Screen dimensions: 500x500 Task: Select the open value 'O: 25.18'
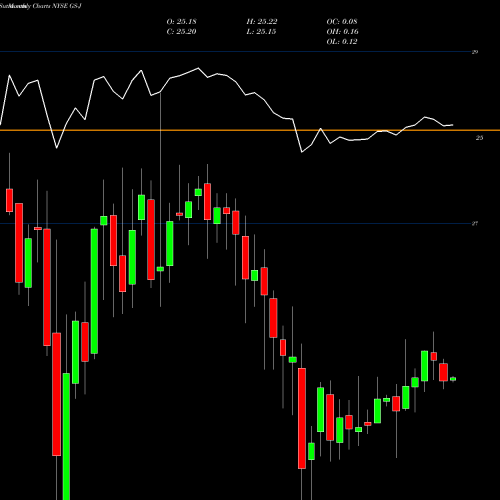point(181,22)
